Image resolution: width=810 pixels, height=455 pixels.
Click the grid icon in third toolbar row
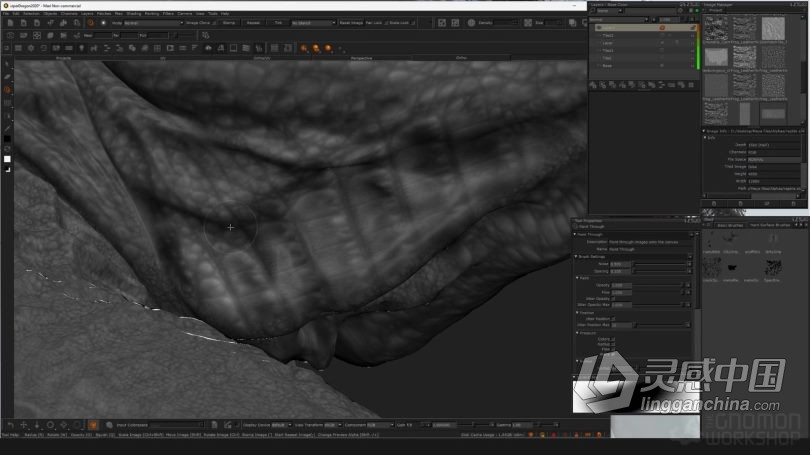[x=158, y=48]
